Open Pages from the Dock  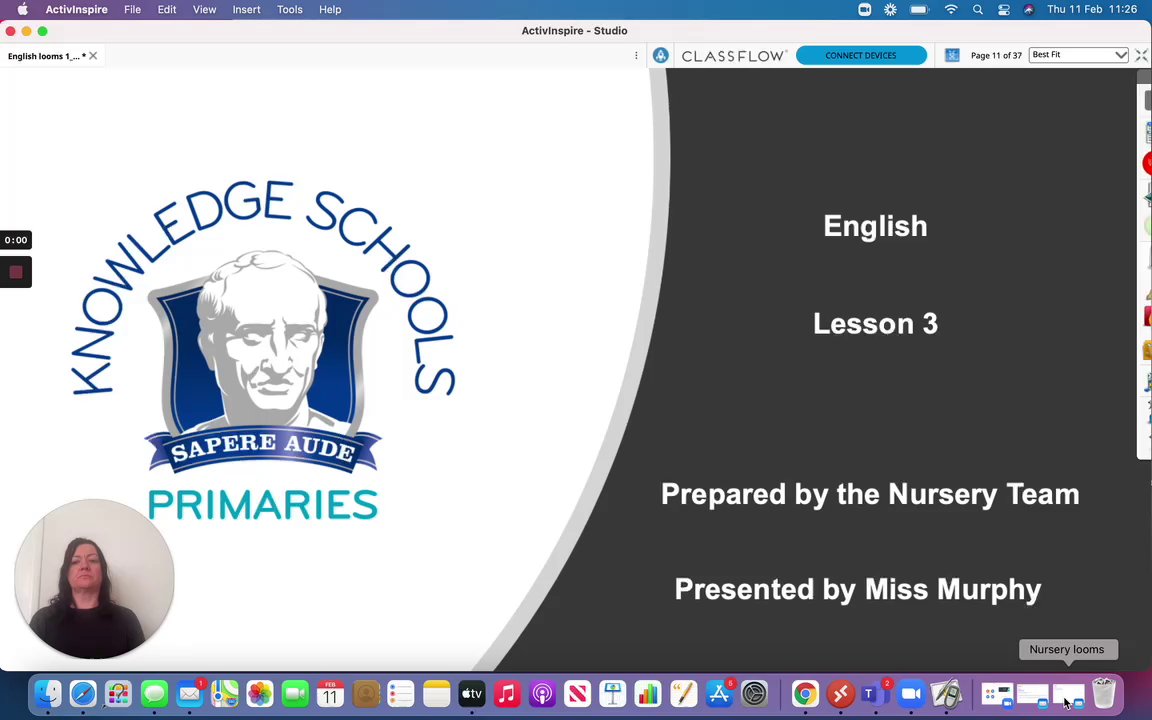tap(683, 694)
